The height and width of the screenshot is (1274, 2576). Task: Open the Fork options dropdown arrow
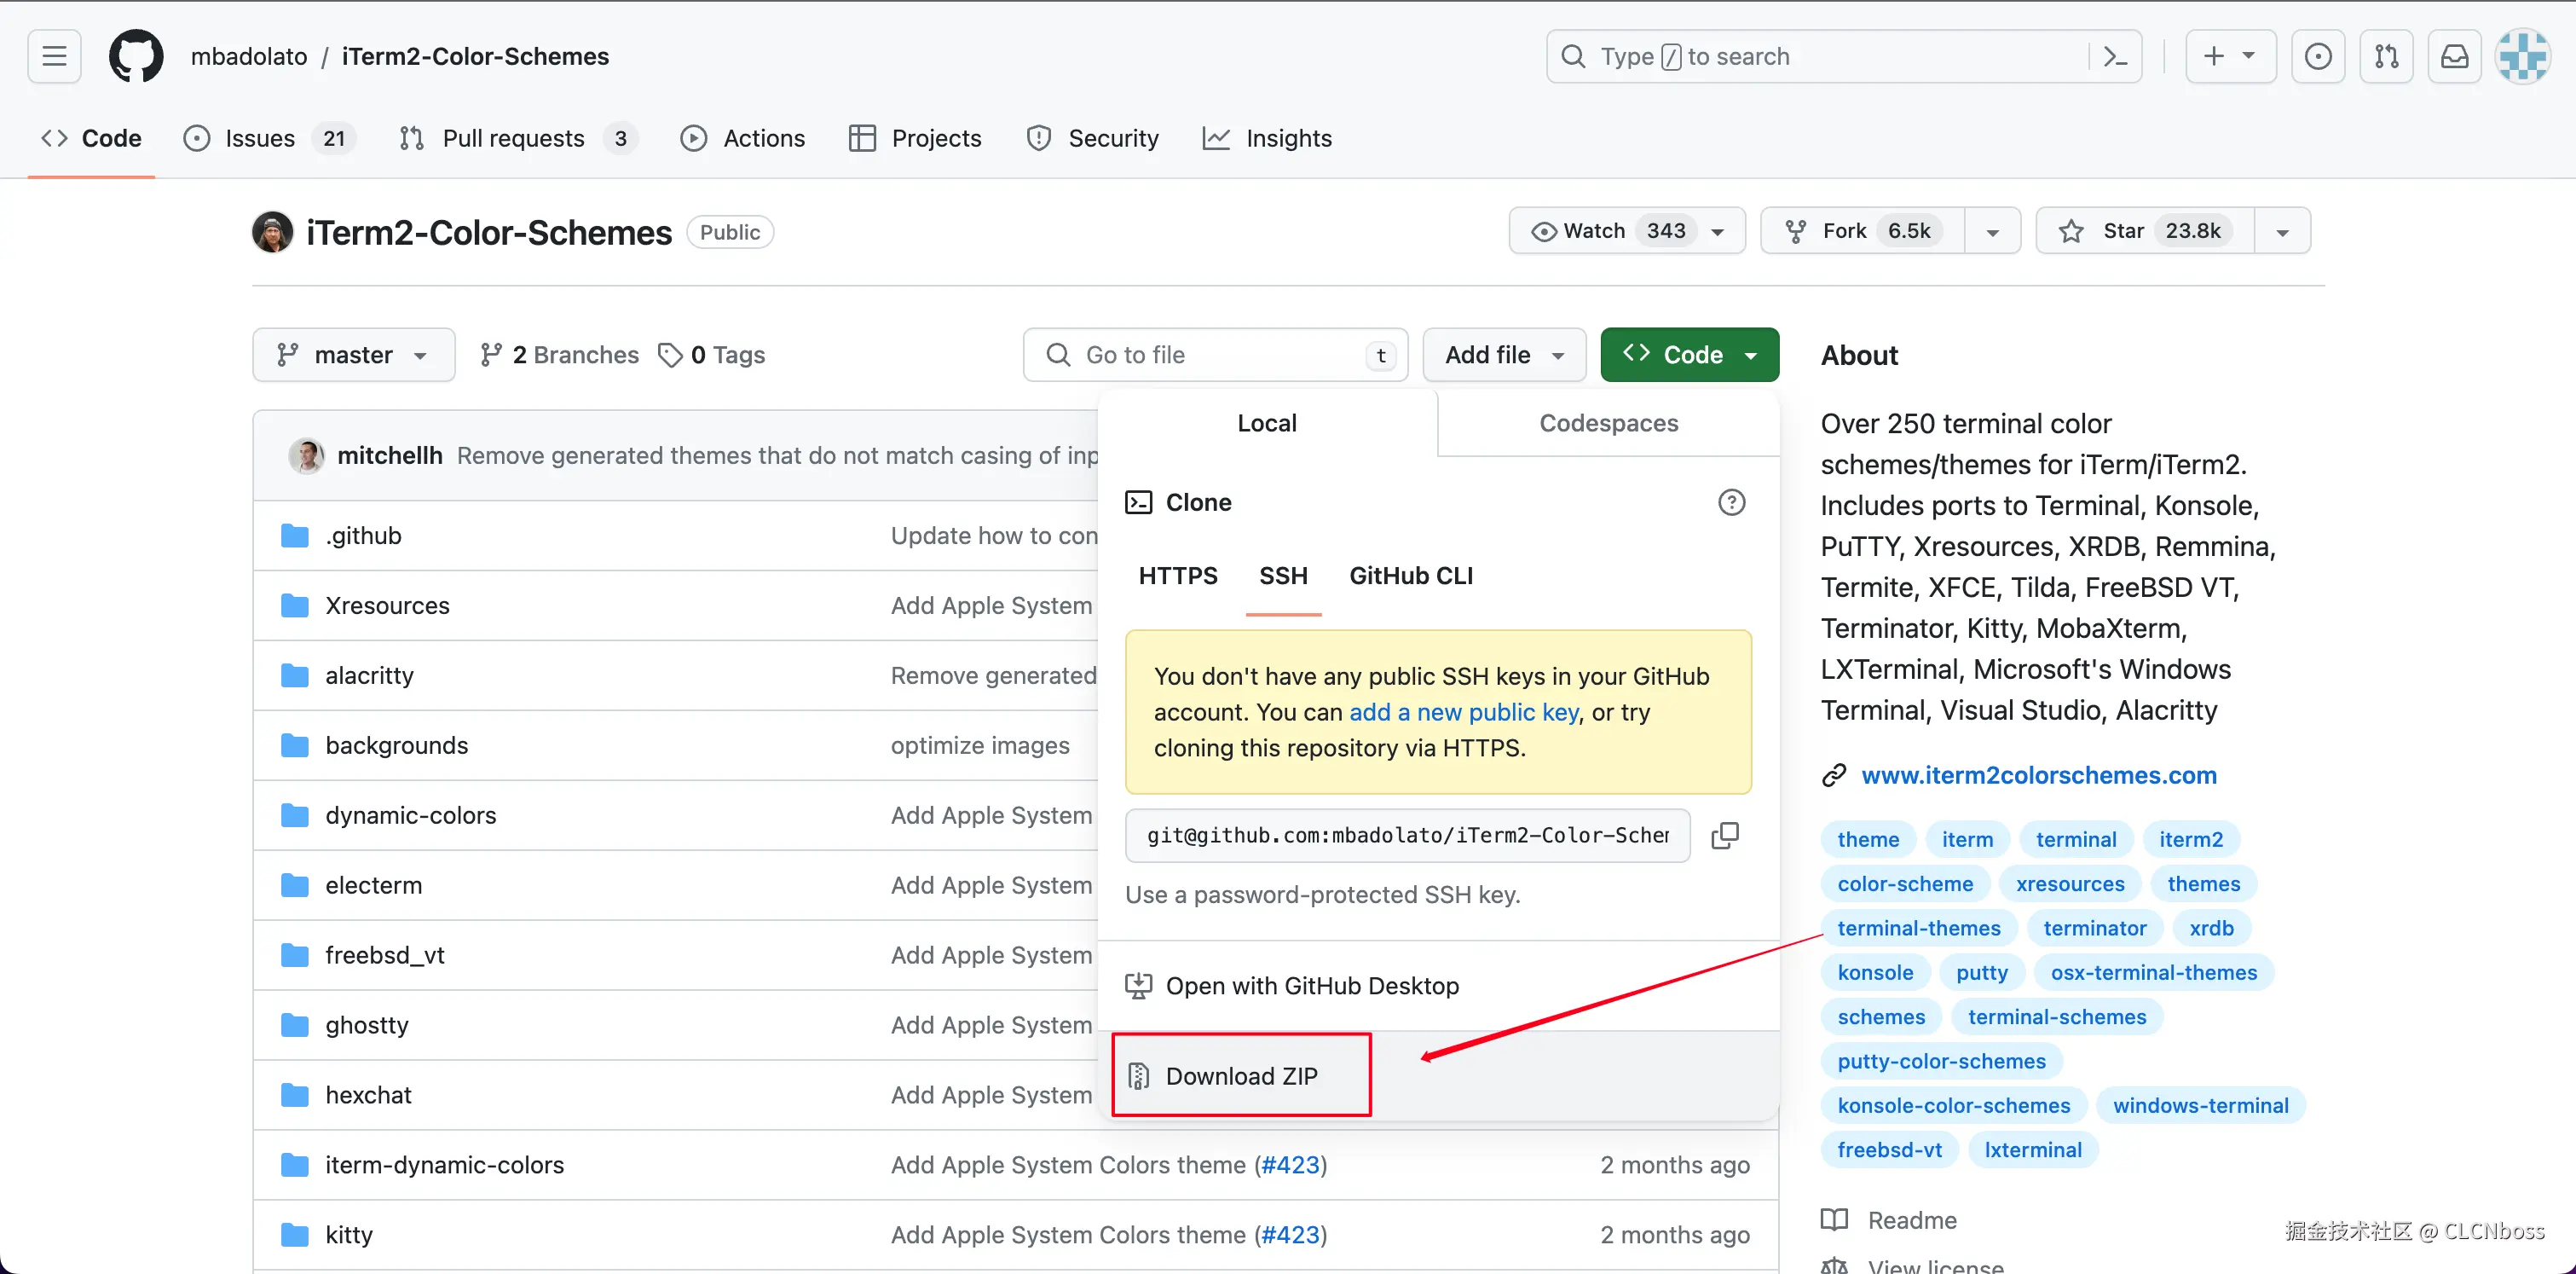tap(1992, 231)
